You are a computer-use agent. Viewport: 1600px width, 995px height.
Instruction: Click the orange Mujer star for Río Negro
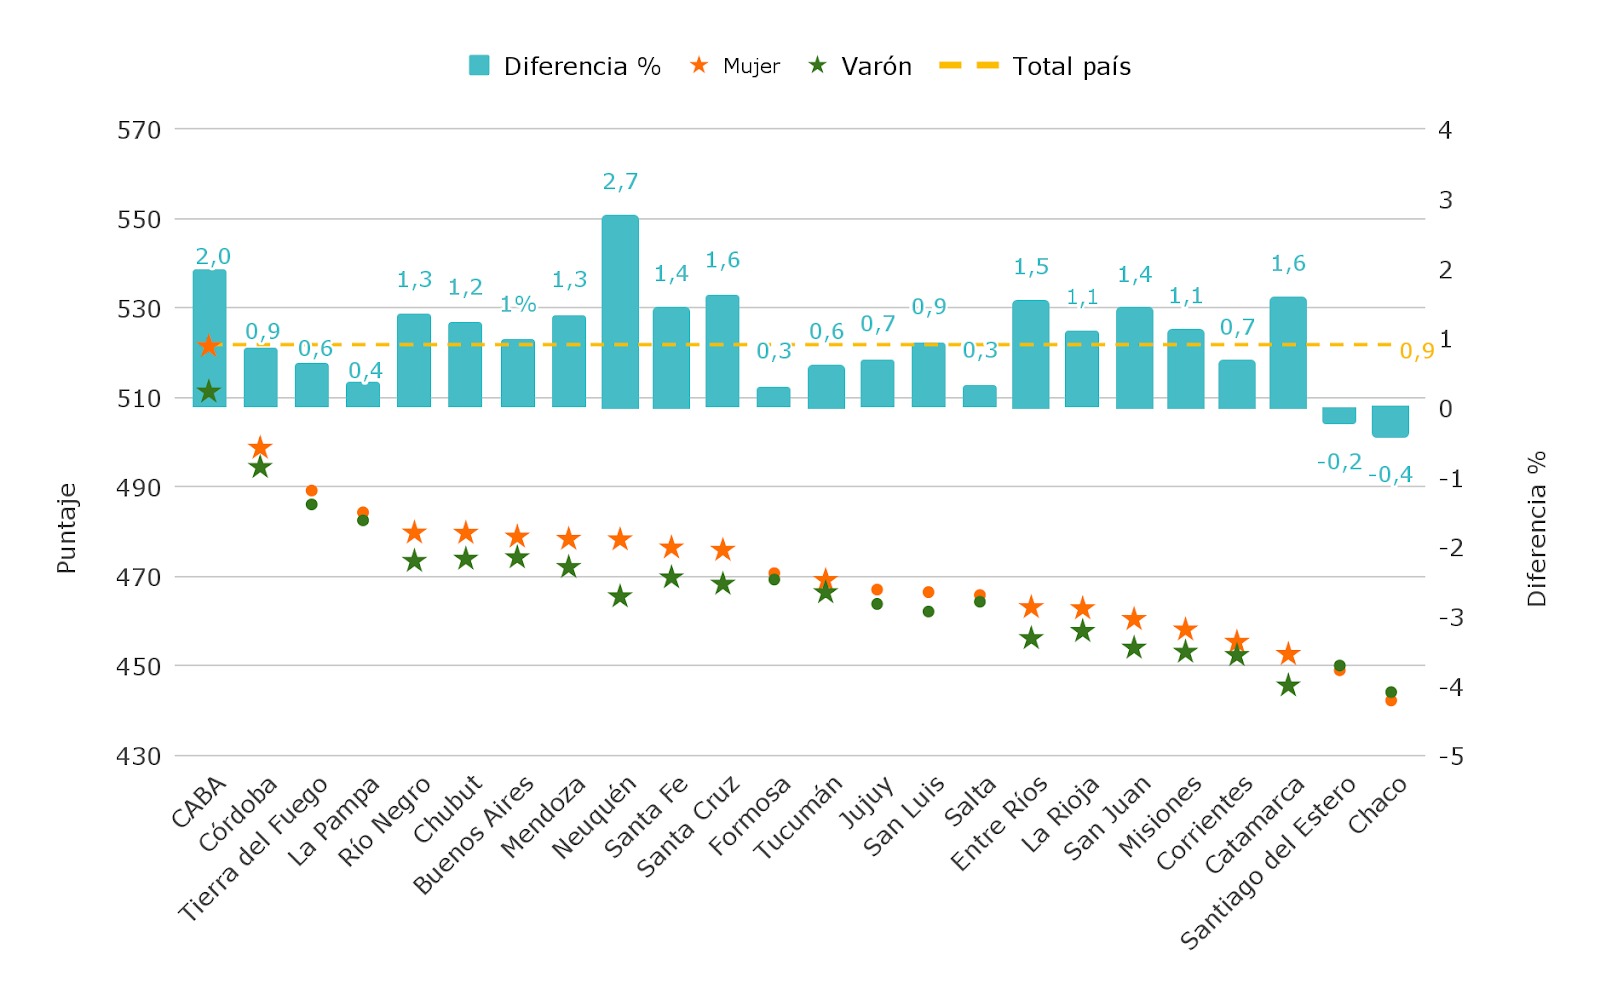click(414, 532)
